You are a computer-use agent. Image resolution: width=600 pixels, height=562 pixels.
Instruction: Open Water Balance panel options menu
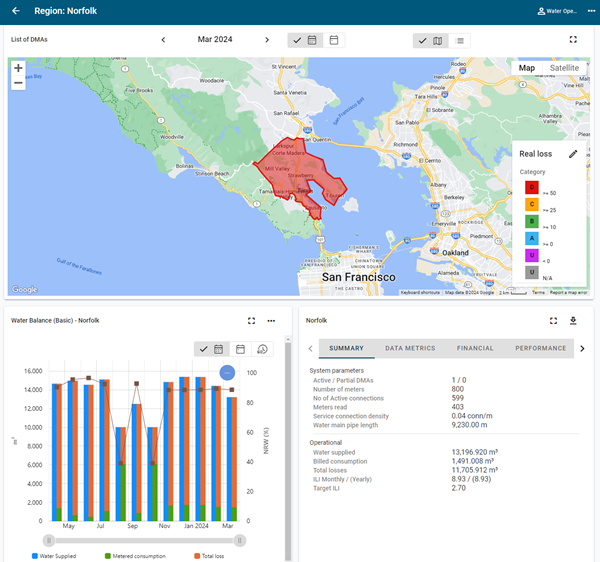271,321
